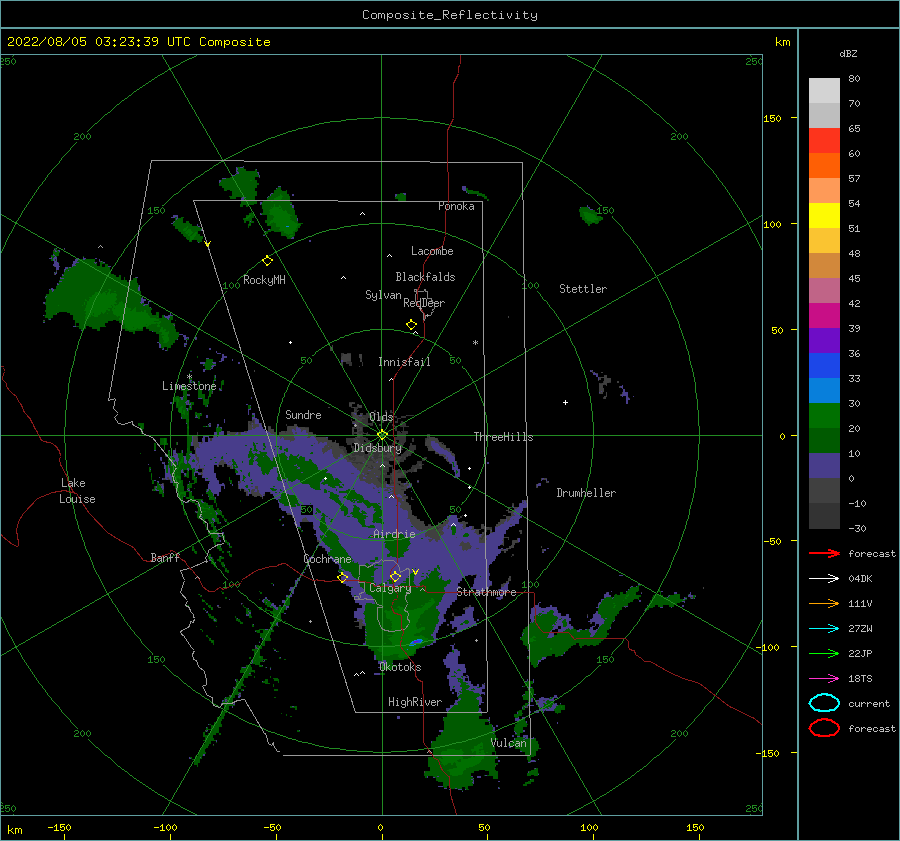Click the Didsbury city label
This screenshot has height=841, width=900.
coord(378,448)
